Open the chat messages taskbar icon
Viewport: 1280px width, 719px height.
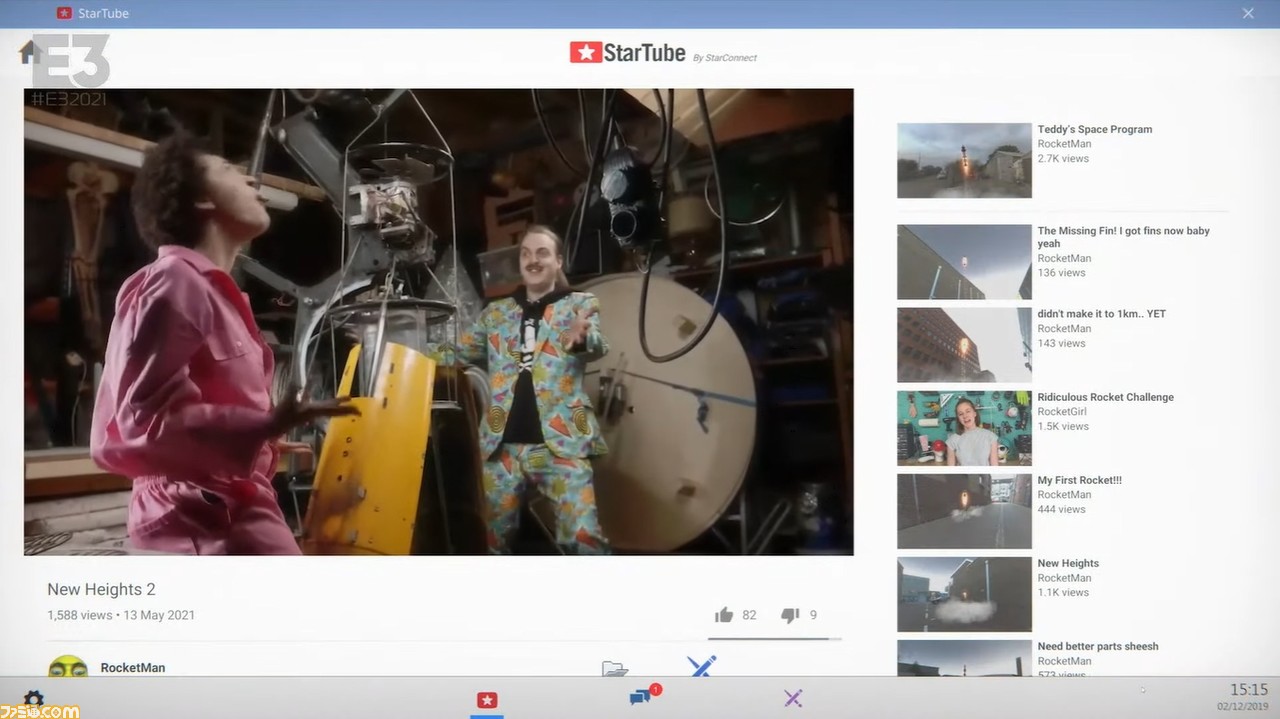point(642,697)
